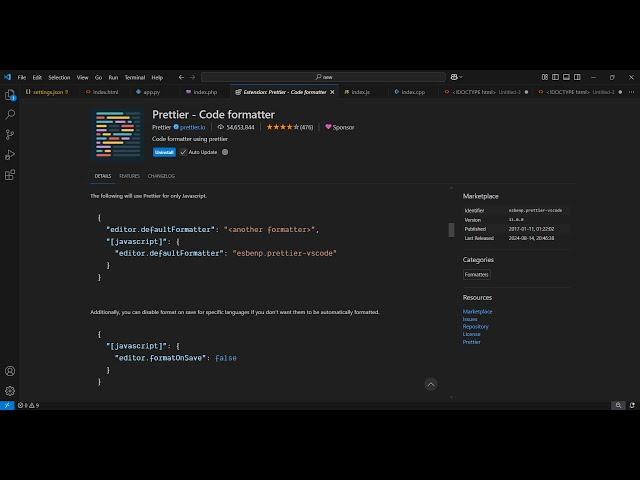
Task: Open the Search view in activity bar
Action: (10, 114)
